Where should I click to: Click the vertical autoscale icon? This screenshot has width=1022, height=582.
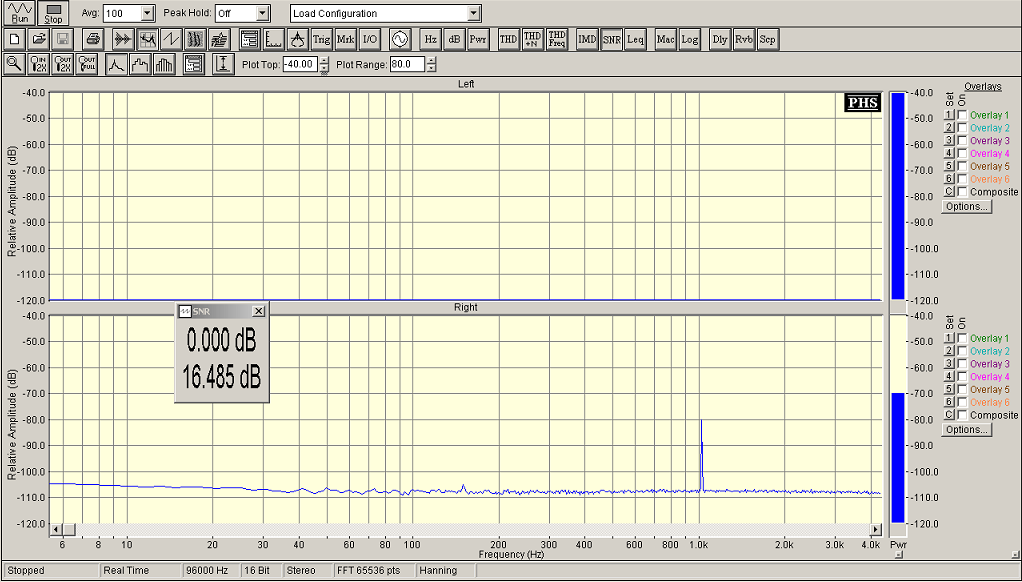(x=224, y=64)
